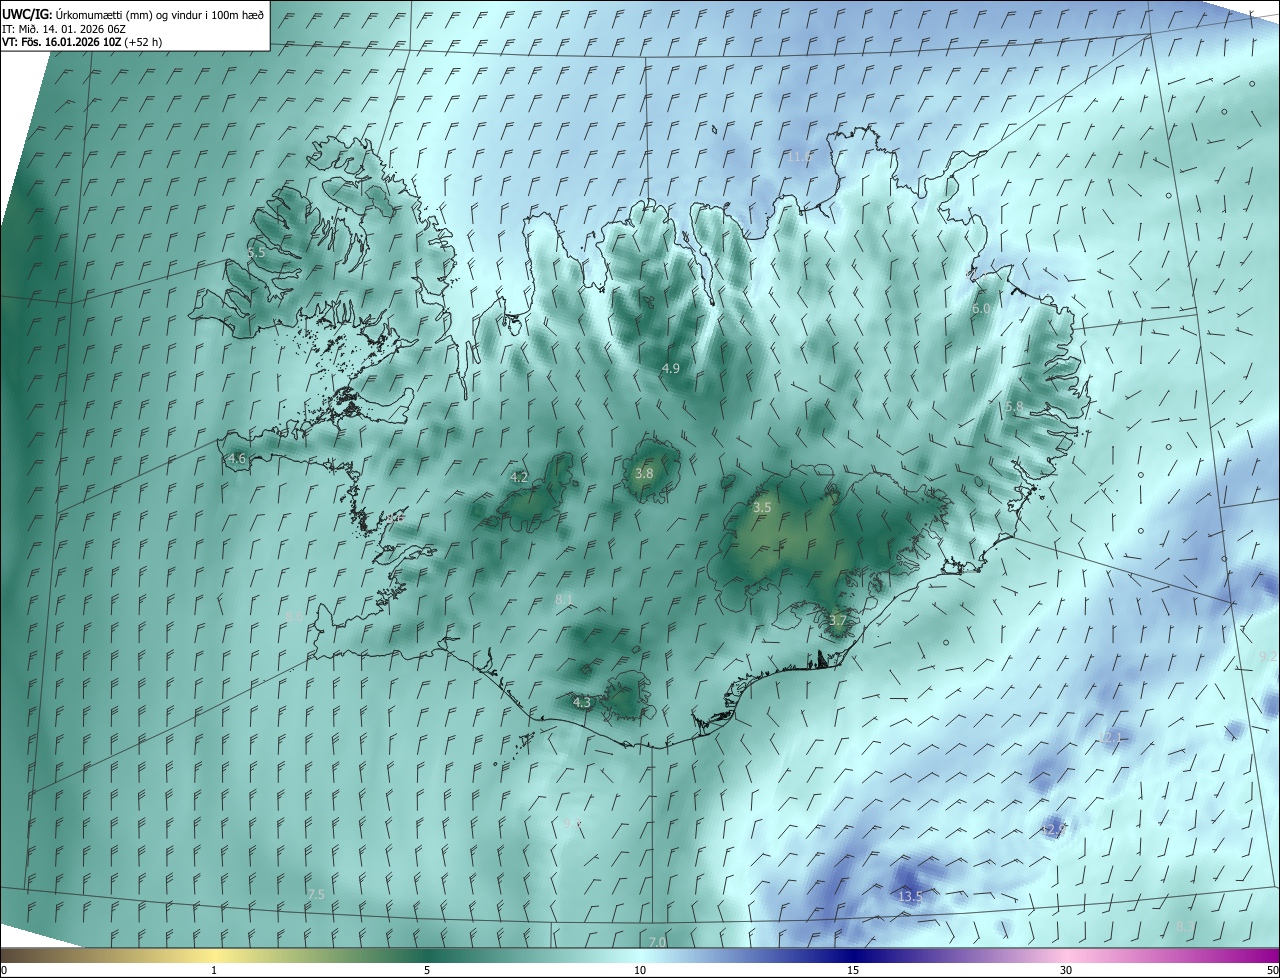Click the 13.5 value in southeast ocean
This screenshot has width=1280, height=978.
911,897
